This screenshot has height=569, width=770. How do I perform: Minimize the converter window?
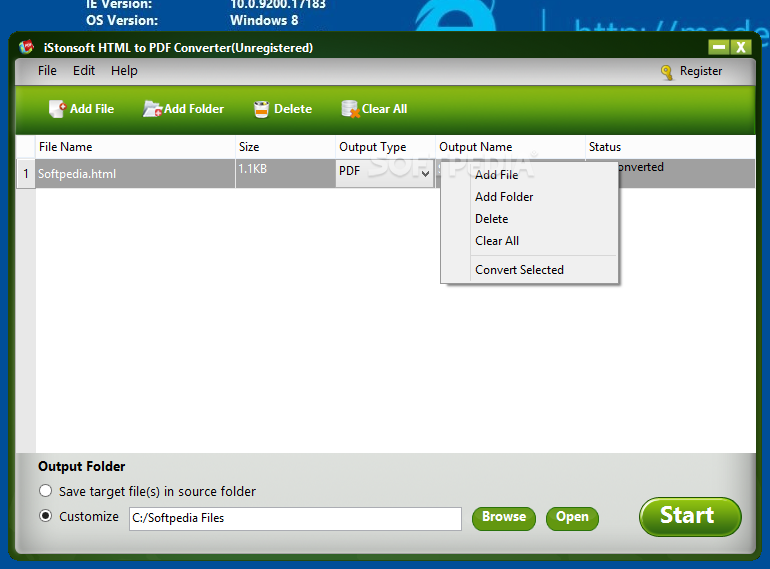719,47
